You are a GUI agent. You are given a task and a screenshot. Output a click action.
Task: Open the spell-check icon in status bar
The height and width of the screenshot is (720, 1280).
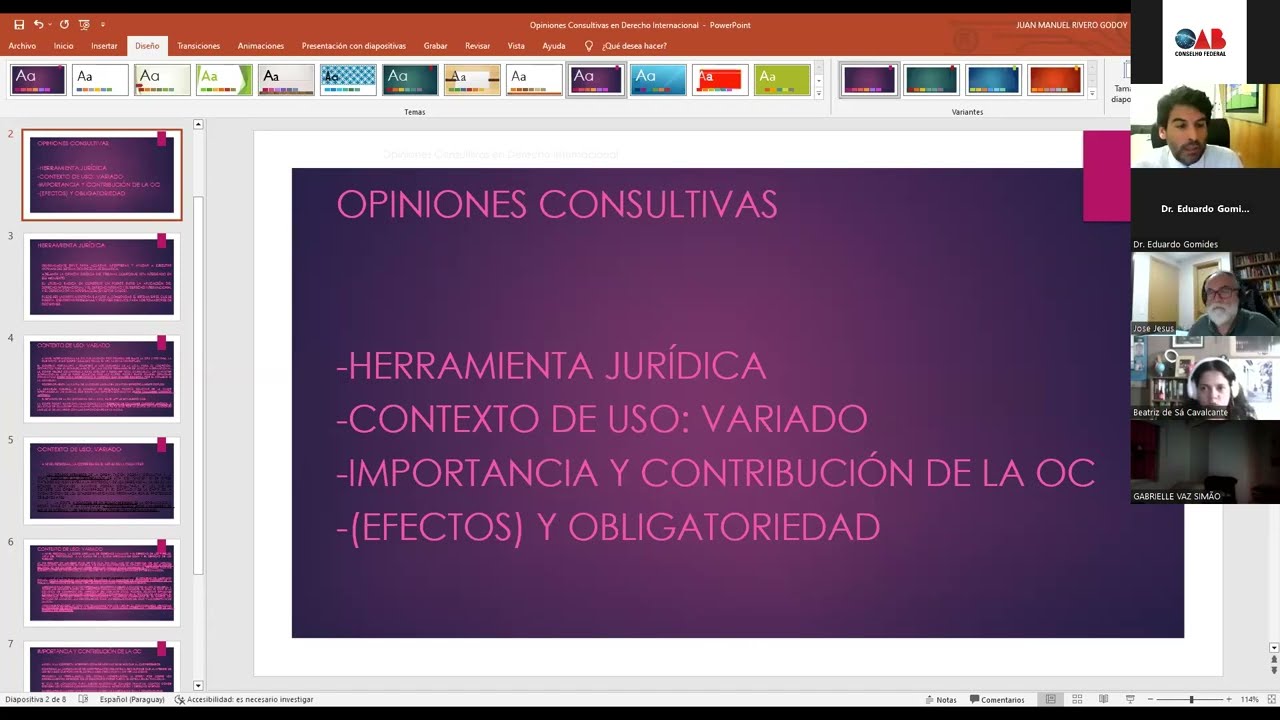coord(84,700)
